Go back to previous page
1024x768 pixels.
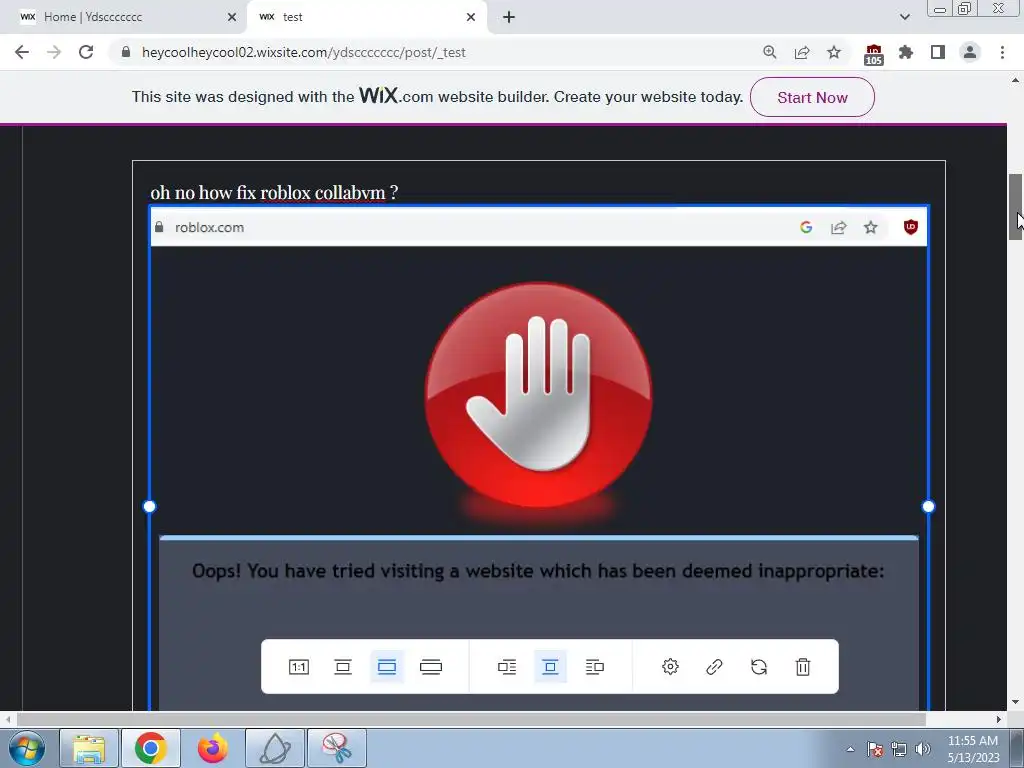point(22,52)
